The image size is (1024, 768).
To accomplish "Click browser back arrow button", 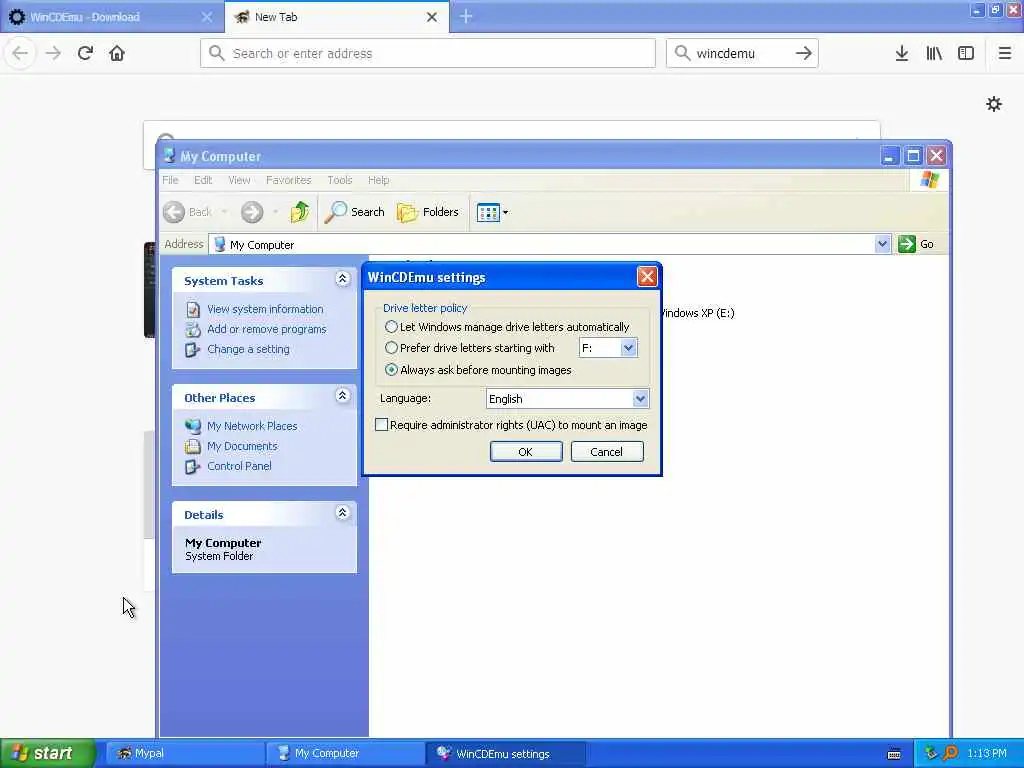I will click(20, 53).
